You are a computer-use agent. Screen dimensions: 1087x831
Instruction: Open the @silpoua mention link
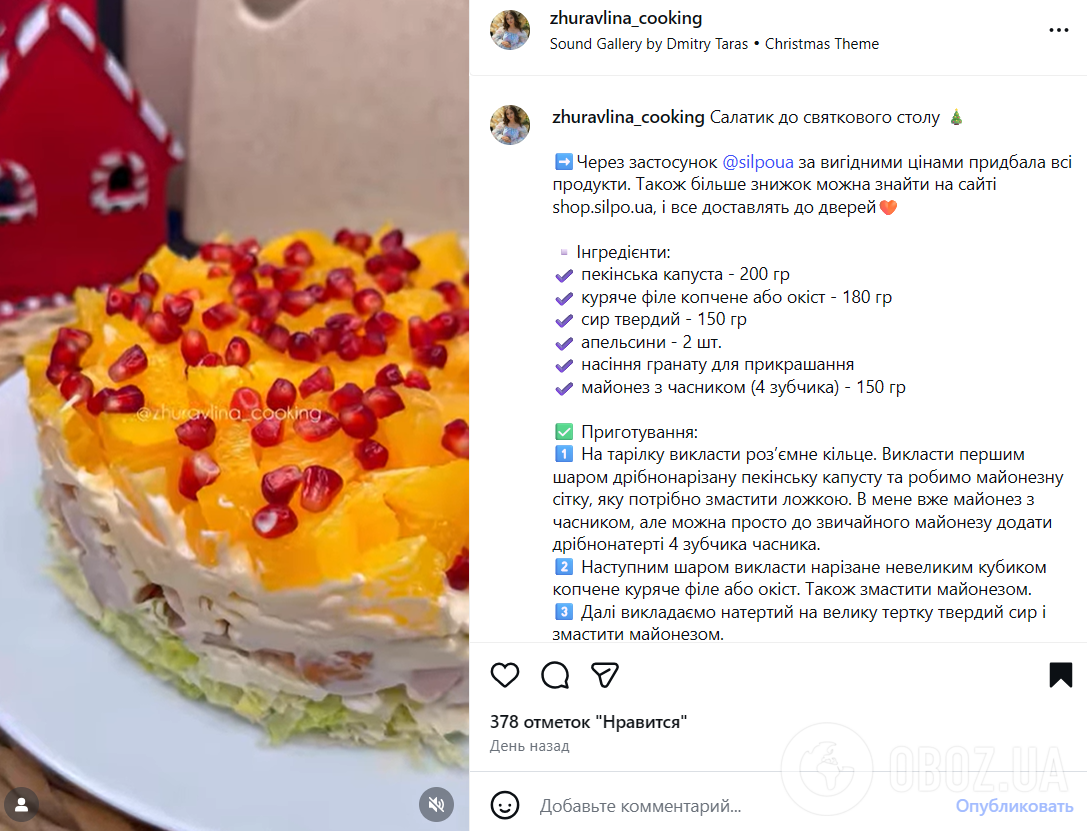pos(758,162)
